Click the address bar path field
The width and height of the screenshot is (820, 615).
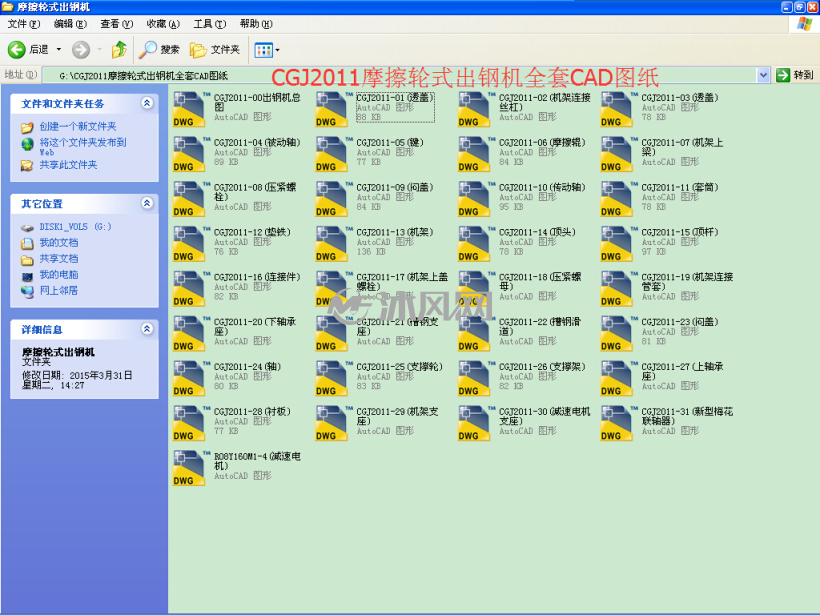click(x=400, y=75)
